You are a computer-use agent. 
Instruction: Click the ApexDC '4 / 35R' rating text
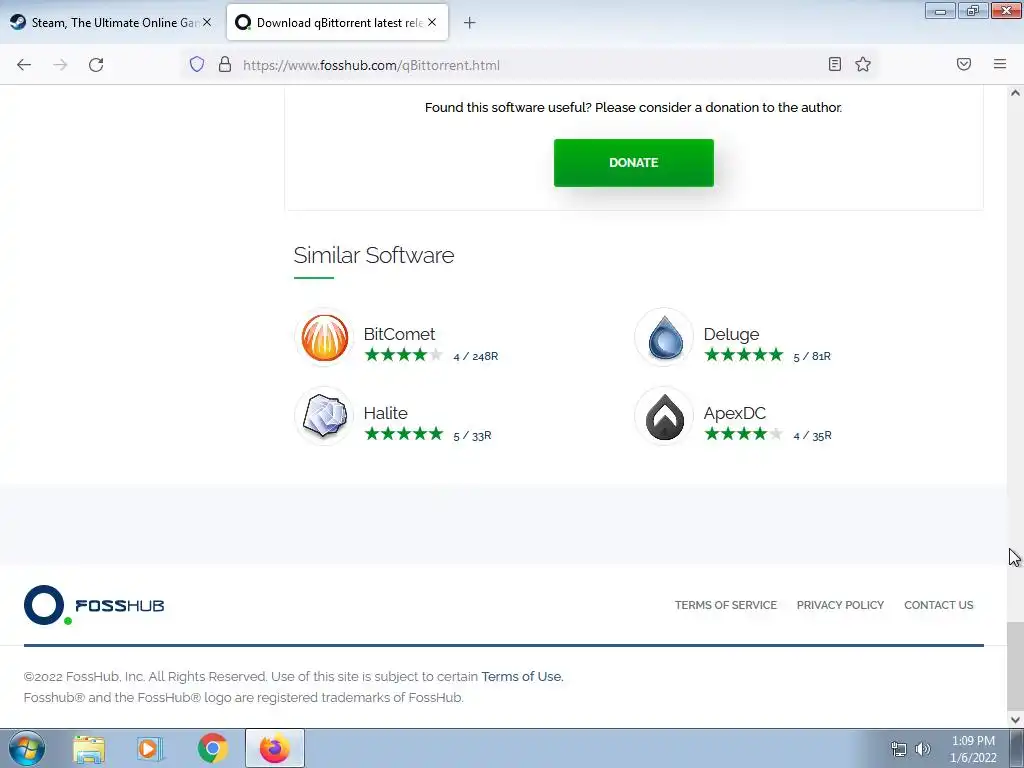(812, 436)
